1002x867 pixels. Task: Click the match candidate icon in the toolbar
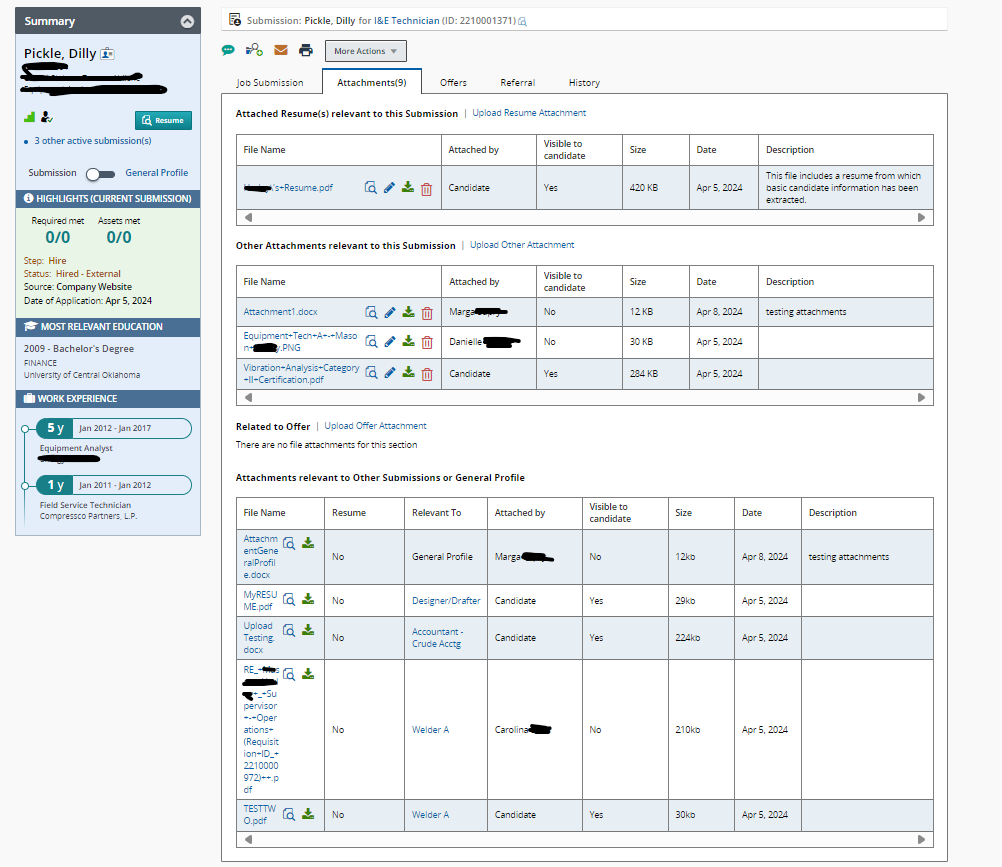(x=253, y=50)
